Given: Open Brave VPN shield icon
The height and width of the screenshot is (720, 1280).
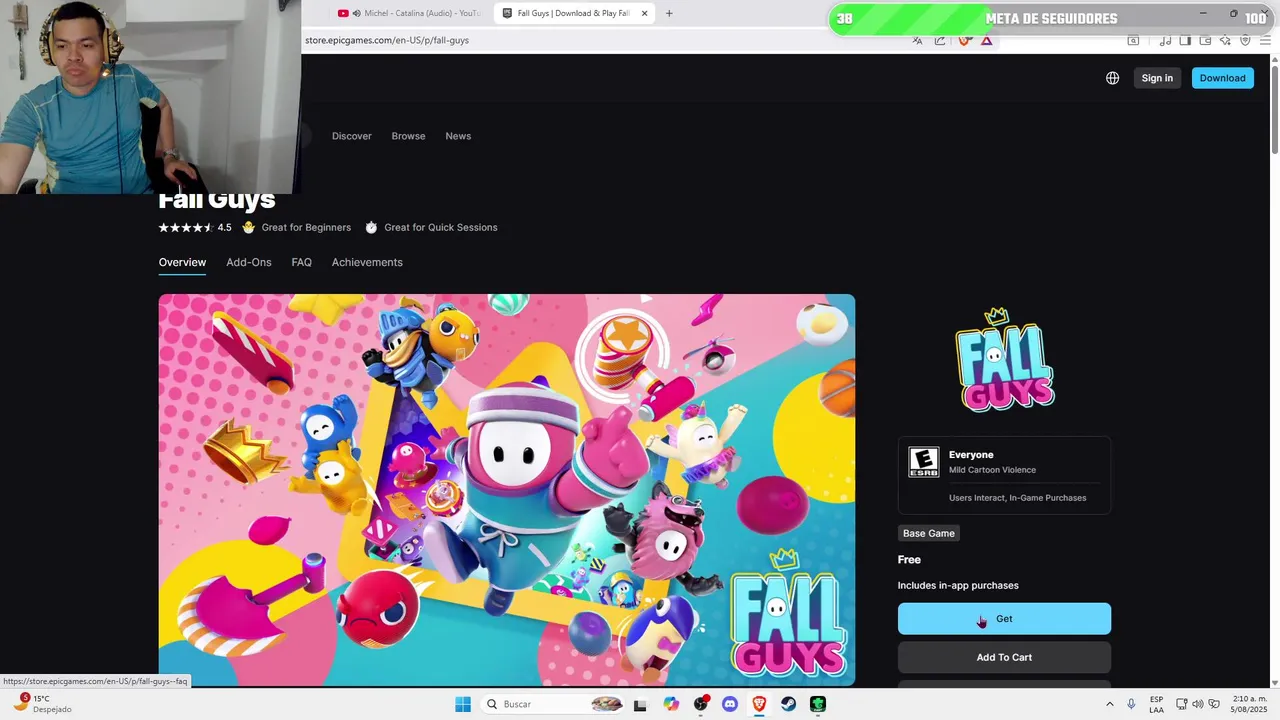Looking at the screenshot, I should coord(1245,40).
